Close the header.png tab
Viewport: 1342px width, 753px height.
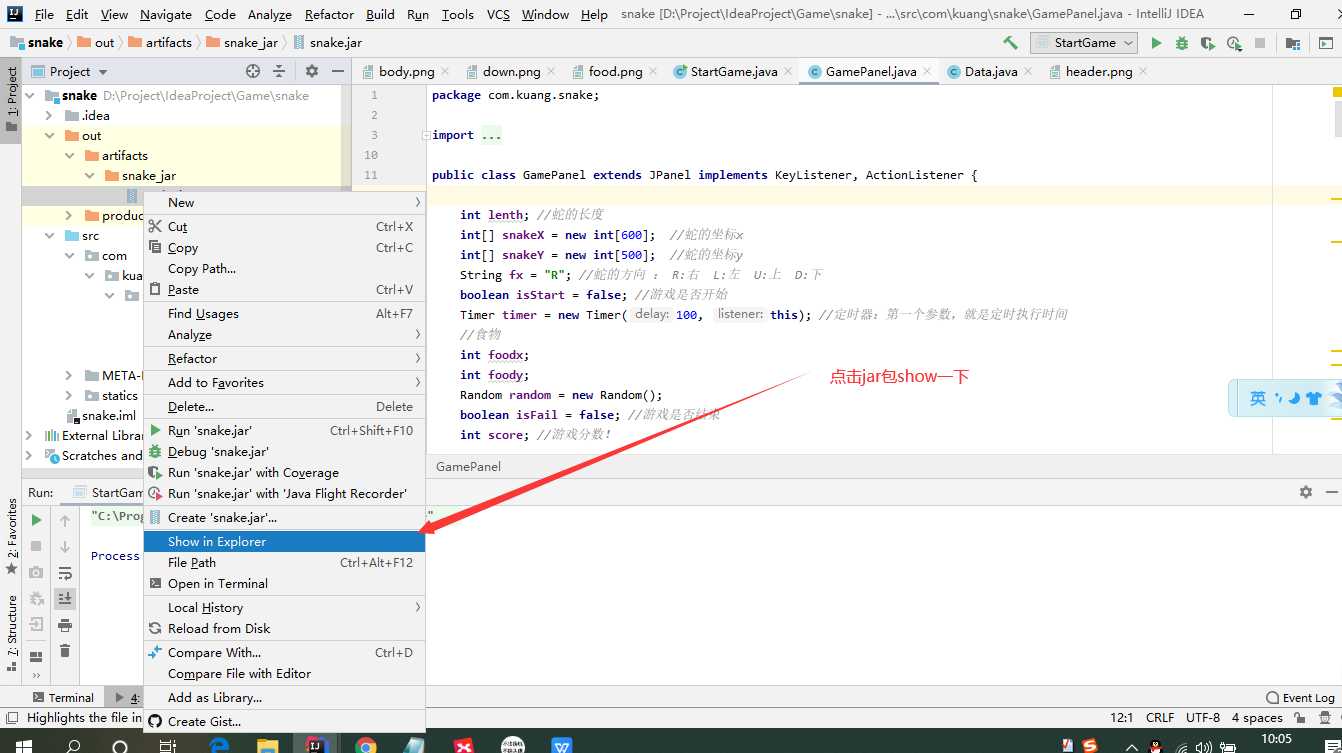[x=1143, y=71]
